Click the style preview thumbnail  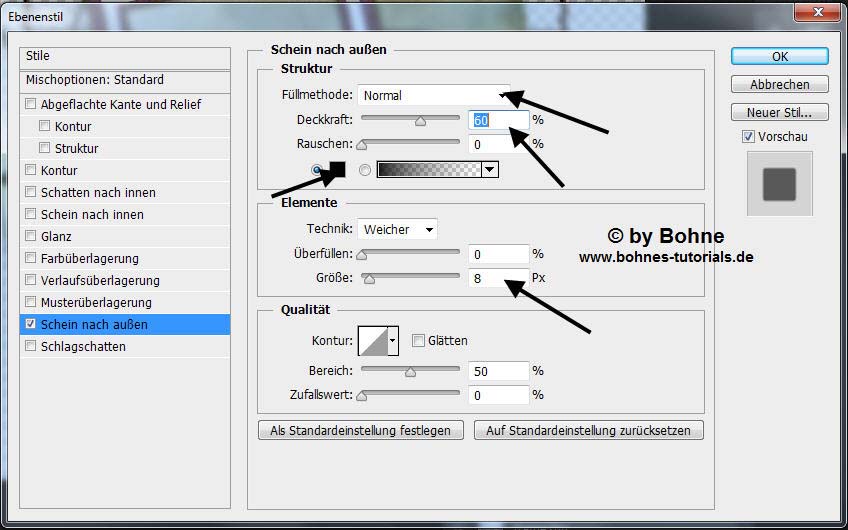click(779, 184)
